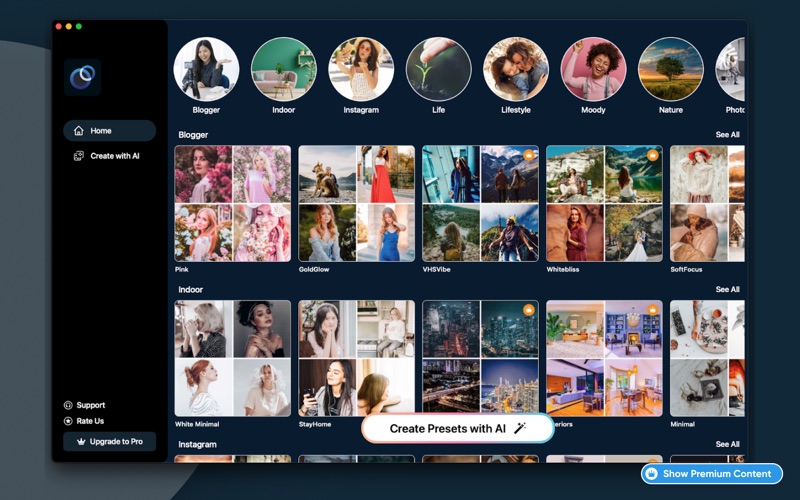This screenshot has height=500, width=800.
Task: Click the Blogger section heading
Action: (x=193, y=135)
